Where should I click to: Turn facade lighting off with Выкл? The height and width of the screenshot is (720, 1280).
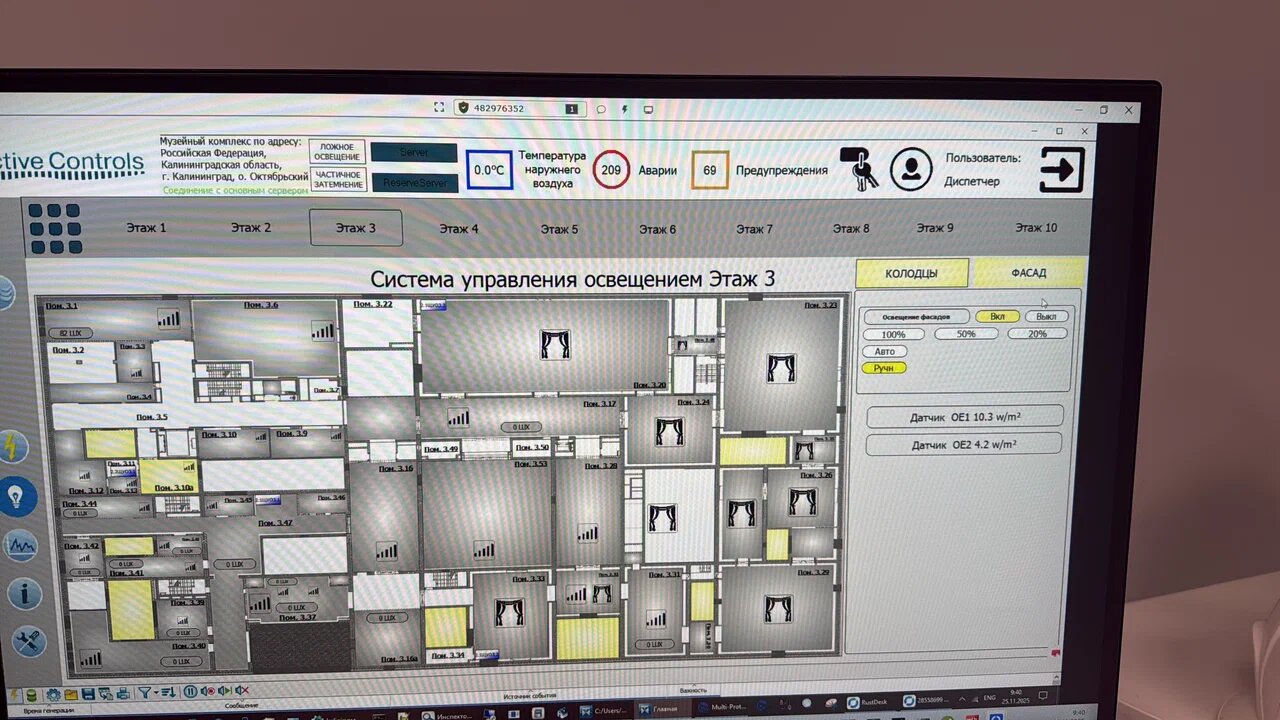[1046, 316]
